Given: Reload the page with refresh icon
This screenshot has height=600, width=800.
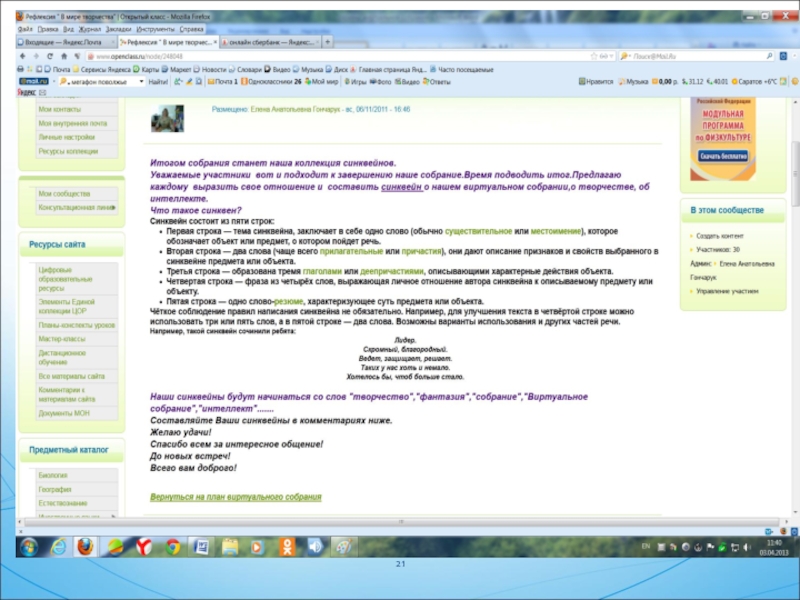Looking at the screenshot, I should pyautogui.click(x=50, y=56).
